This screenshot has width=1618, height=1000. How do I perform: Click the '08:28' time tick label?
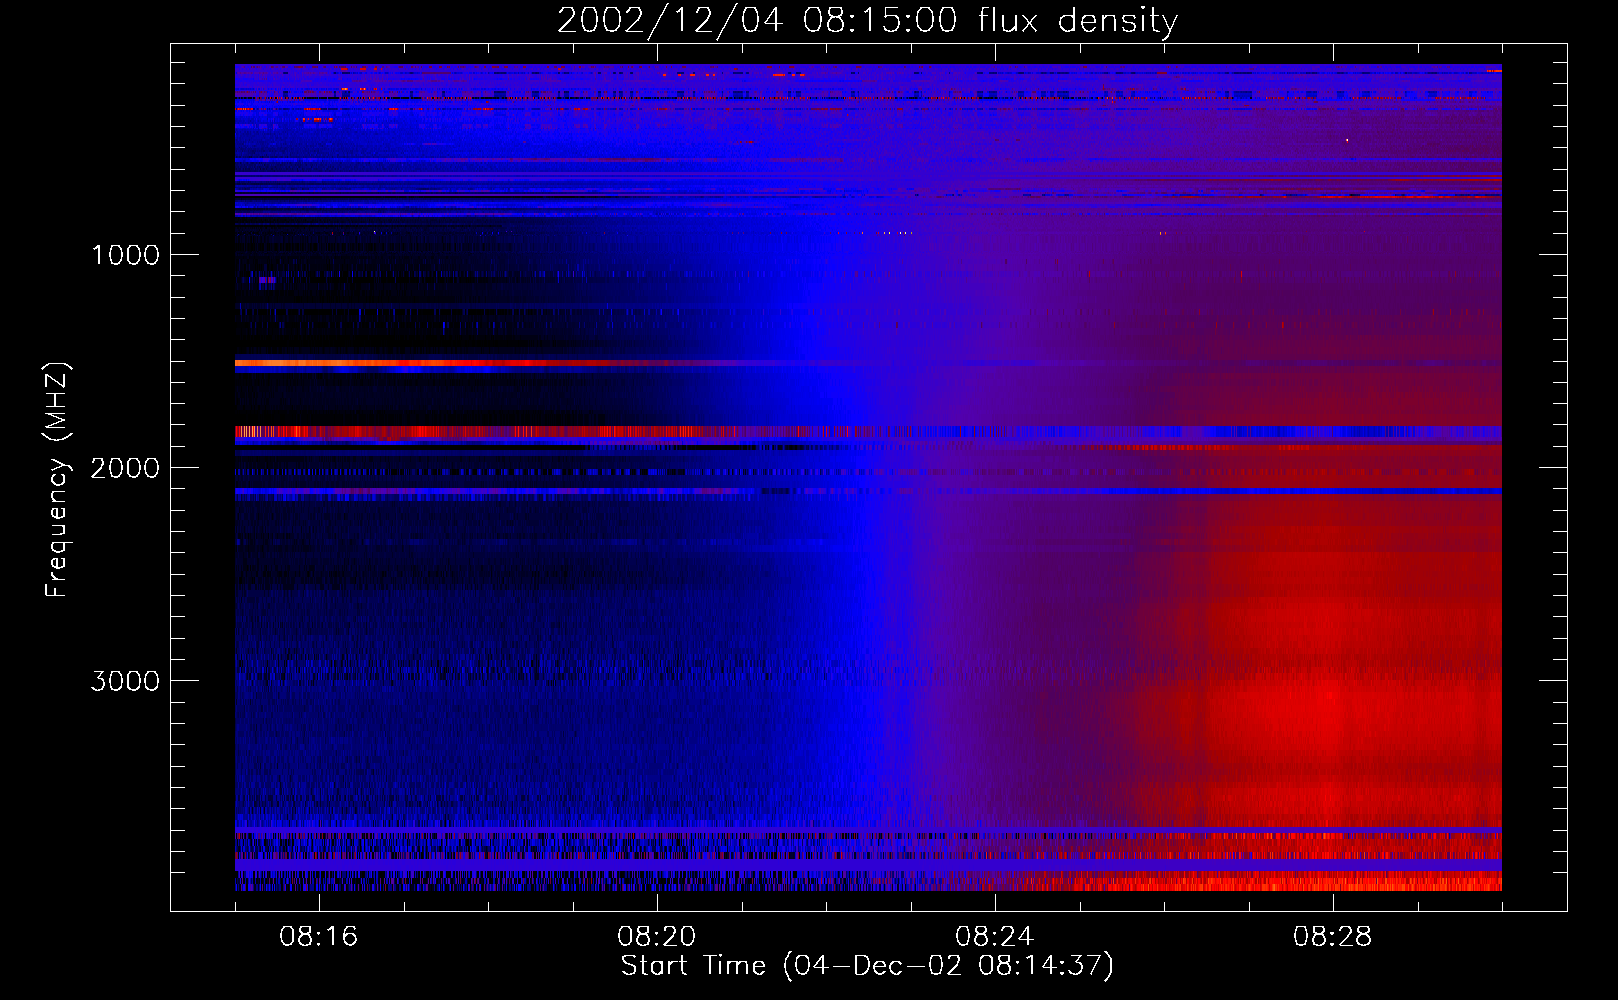[1332, 937]
